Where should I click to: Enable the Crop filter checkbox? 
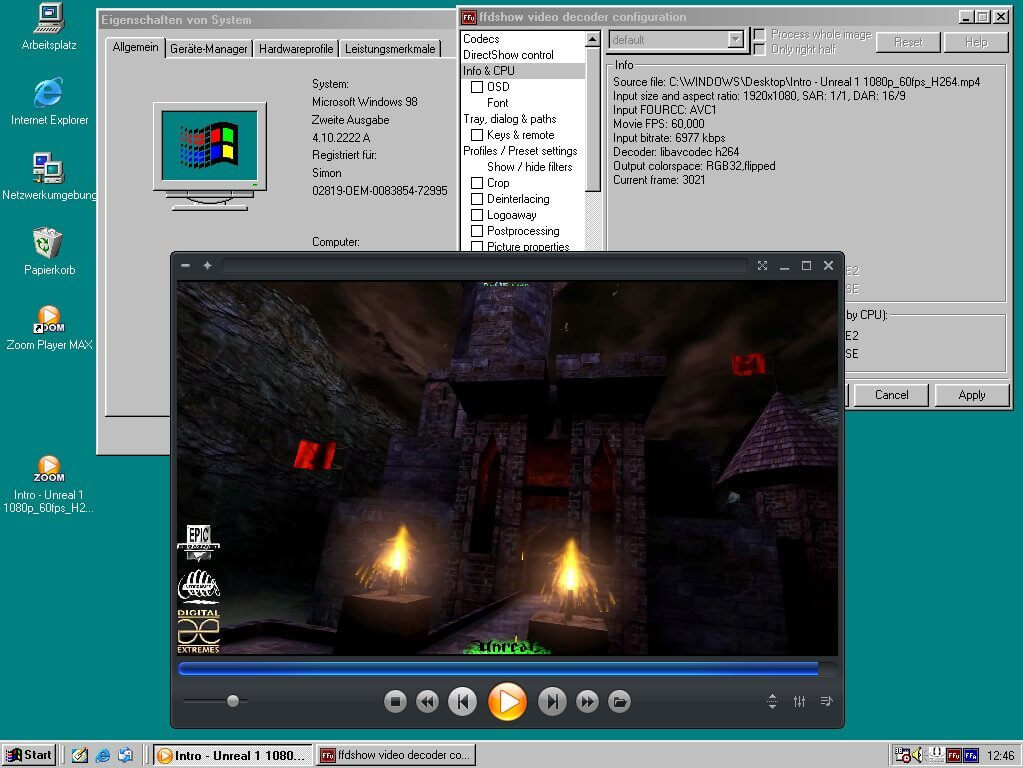[477, 183]
